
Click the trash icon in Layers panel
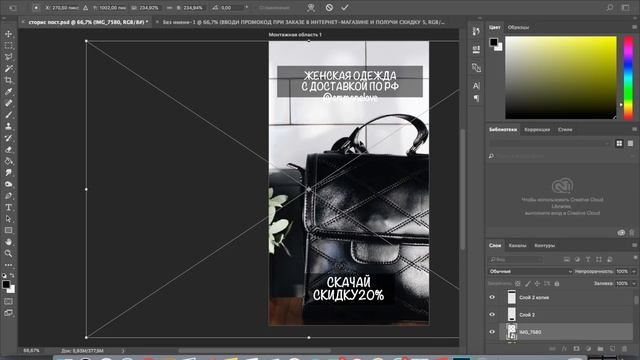pos(624,349)
